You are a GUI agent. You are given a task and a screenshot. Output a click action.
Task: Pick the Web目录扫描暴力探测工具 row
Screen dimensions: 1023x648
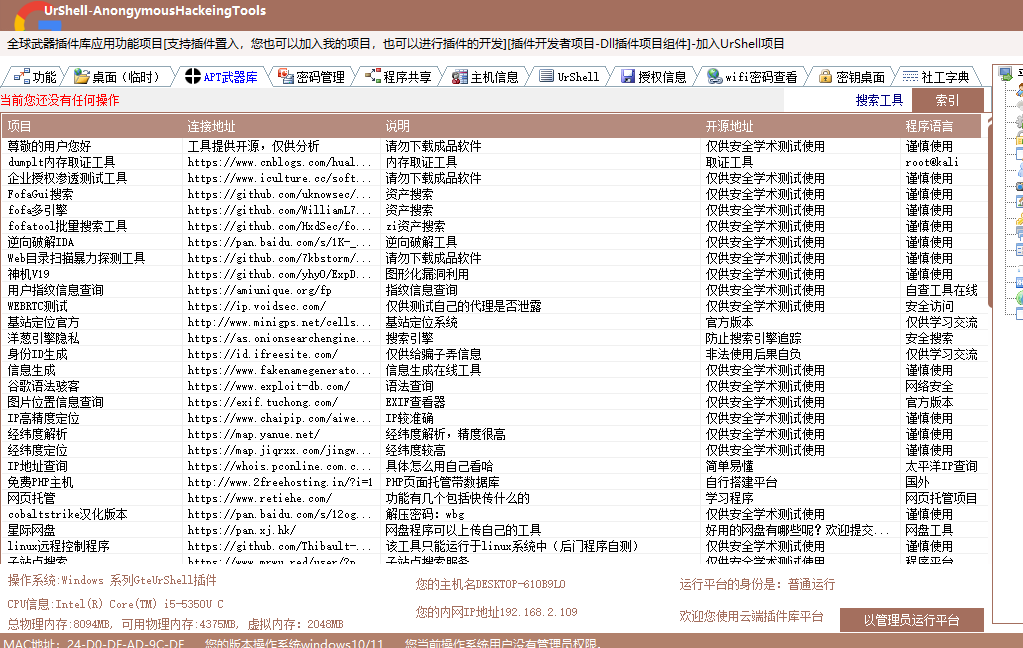[494, 258]
